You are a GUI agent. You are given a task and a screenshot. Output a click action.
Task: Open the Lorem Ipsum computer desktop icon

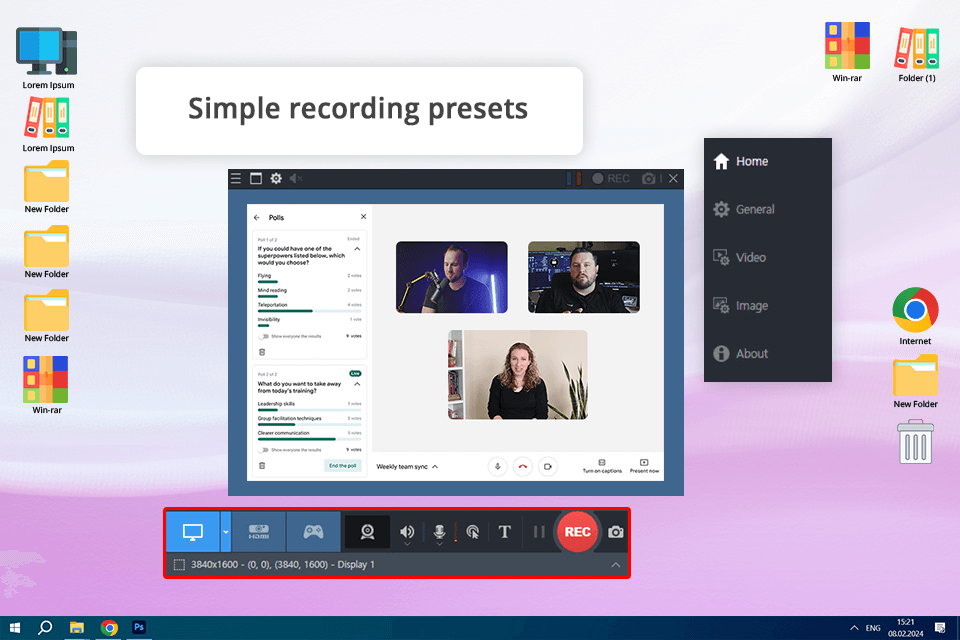tap(48, 58)
